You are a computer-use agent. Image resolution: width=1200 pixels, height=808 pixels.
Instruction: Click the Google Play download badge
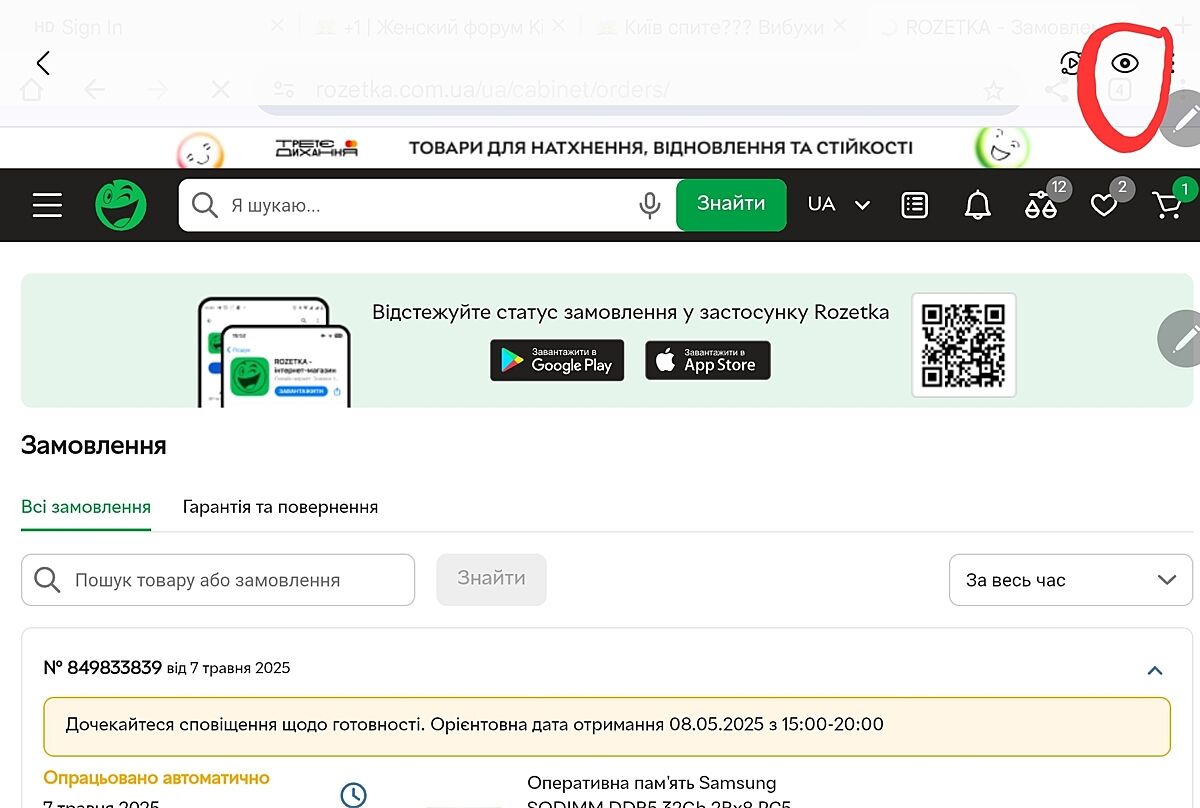pos(557,361)
